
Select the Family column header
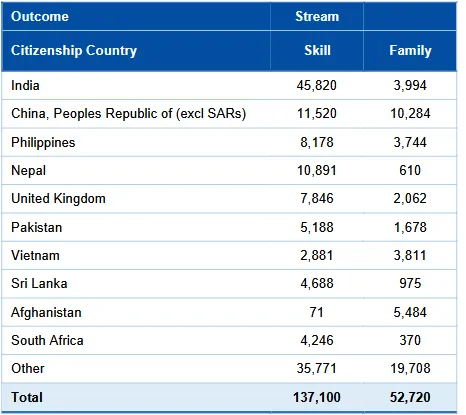410,51
